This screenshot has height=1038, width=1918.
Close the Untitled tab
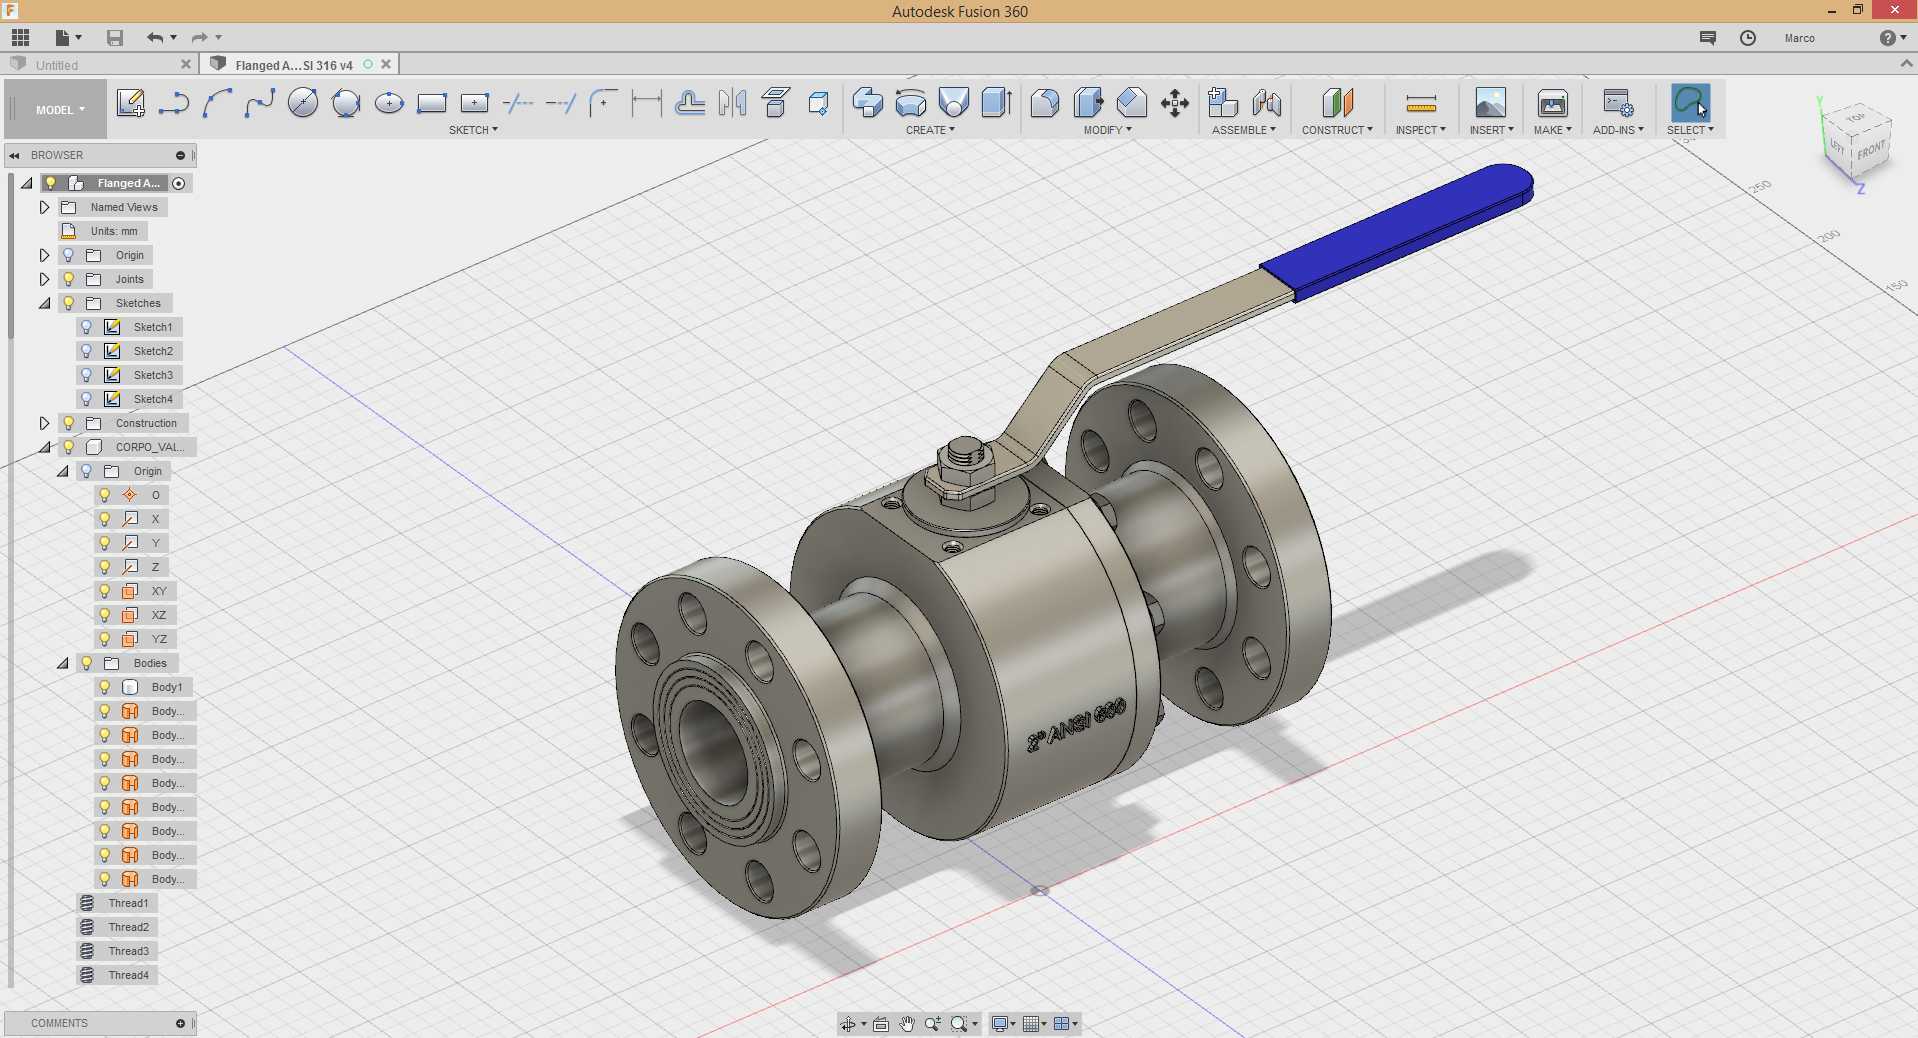click(185, 64)
